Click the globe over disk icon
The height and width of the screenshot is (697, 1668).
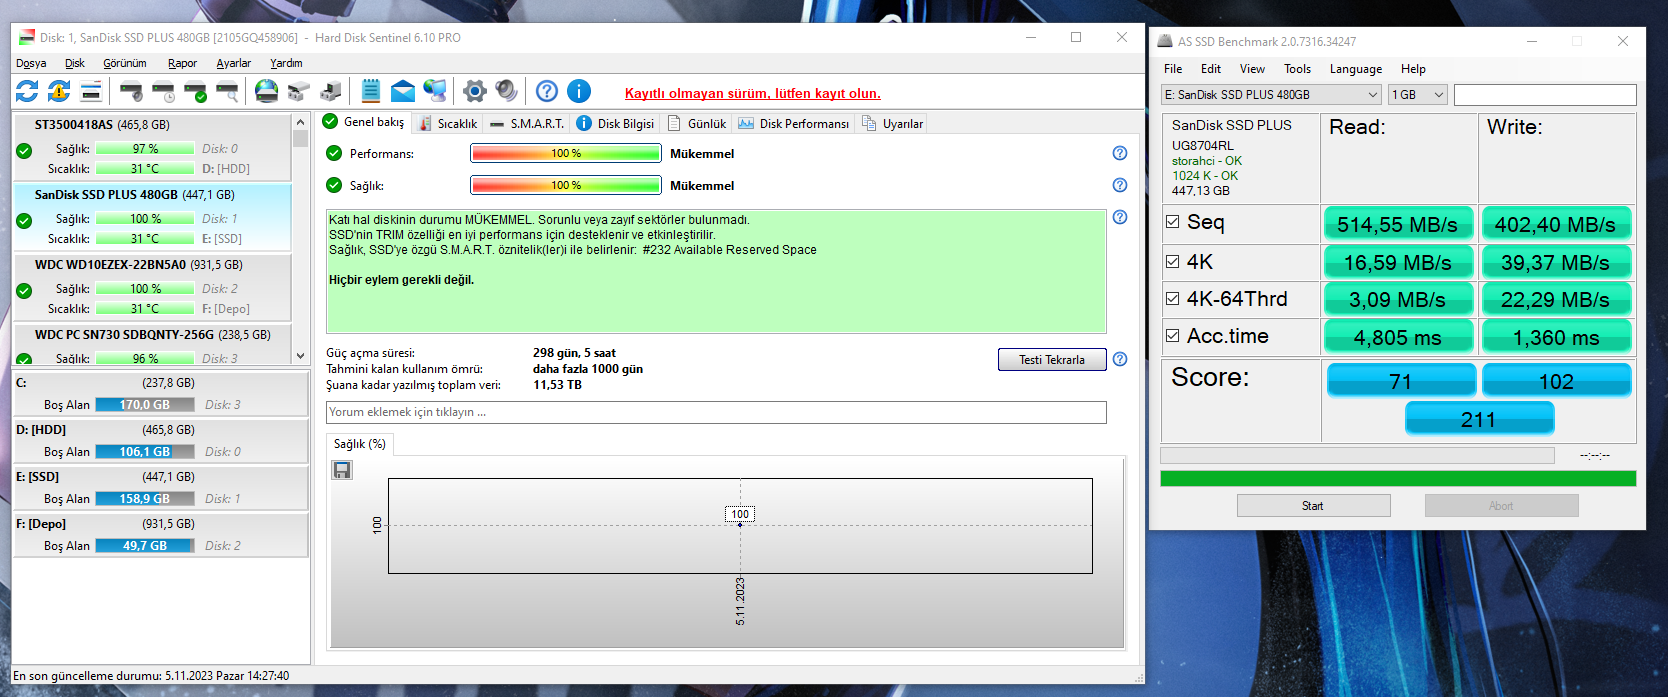point(267,91)
